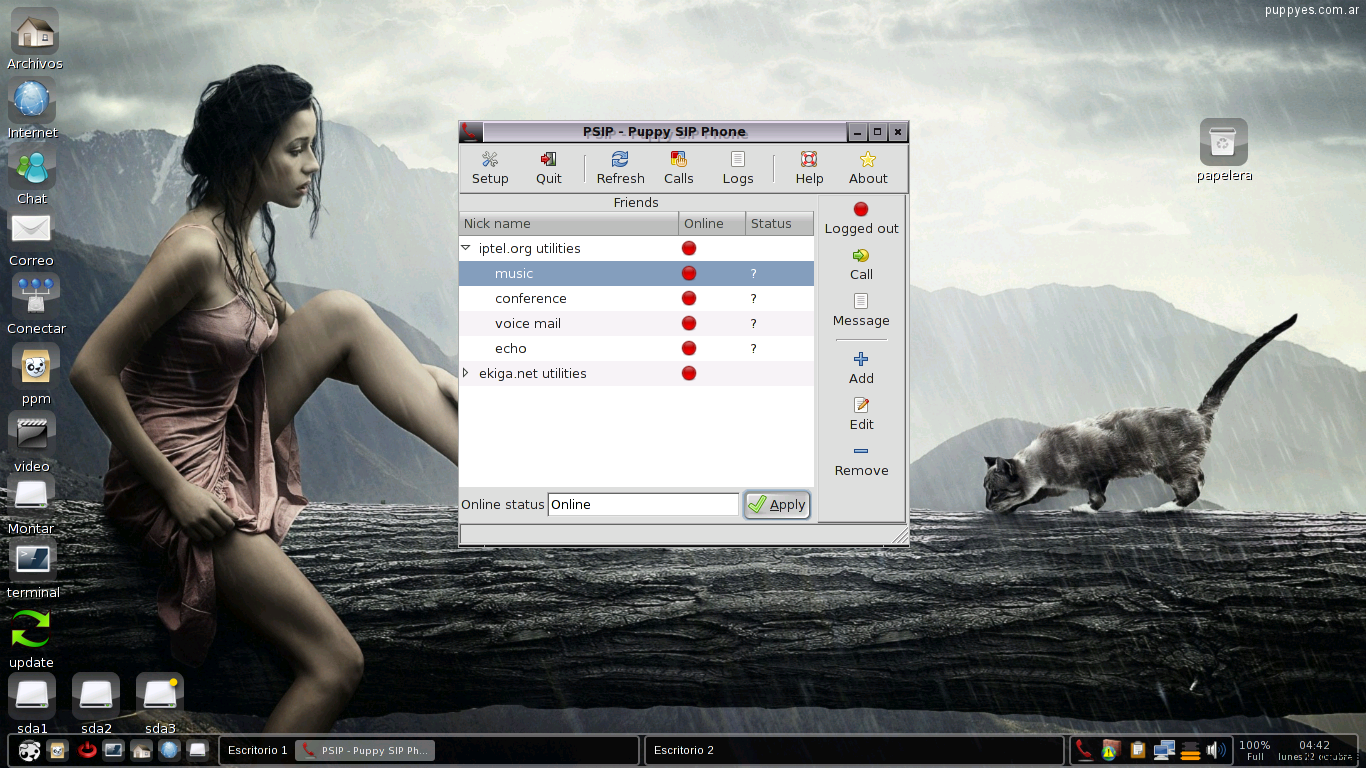This screenshot has width=1366, height=768.
Task: Select the voice mail entry
Action: pyautogui.click(x=637, y=323)
